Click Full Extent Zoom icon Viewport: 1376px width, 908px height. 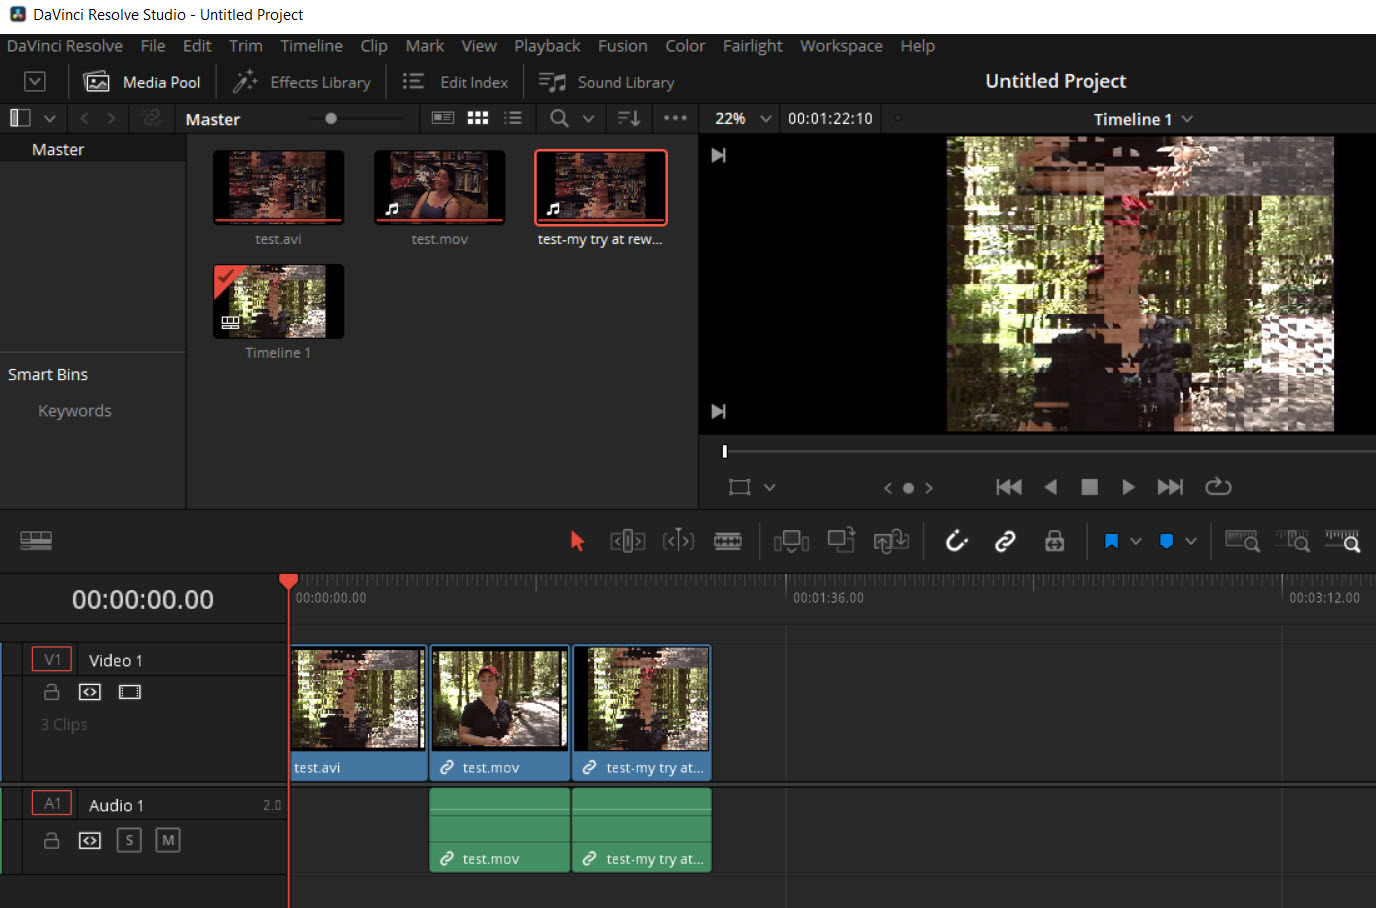pos(1242,541)
